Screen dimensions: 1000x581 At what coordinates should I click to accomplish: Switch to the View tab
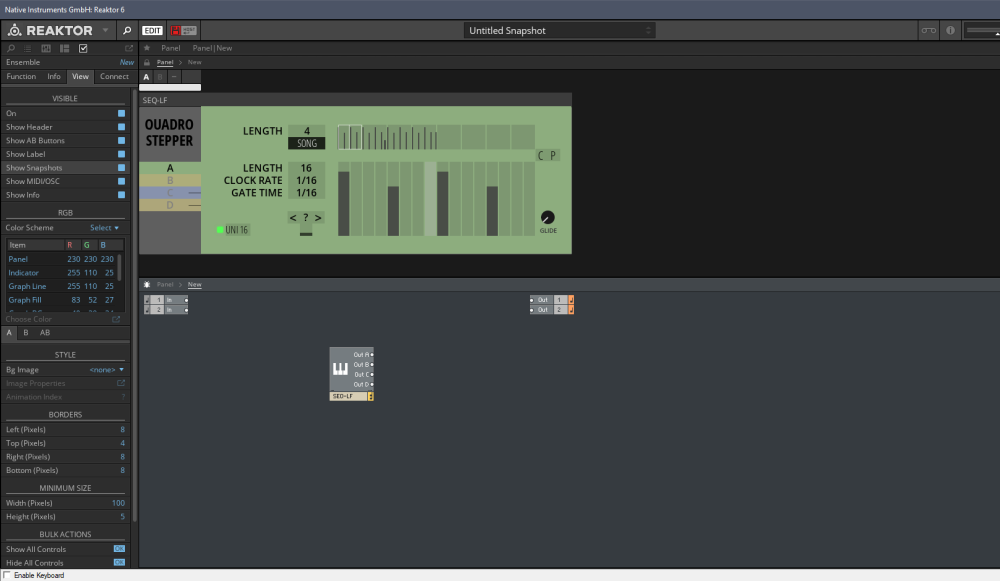(80, 77)
